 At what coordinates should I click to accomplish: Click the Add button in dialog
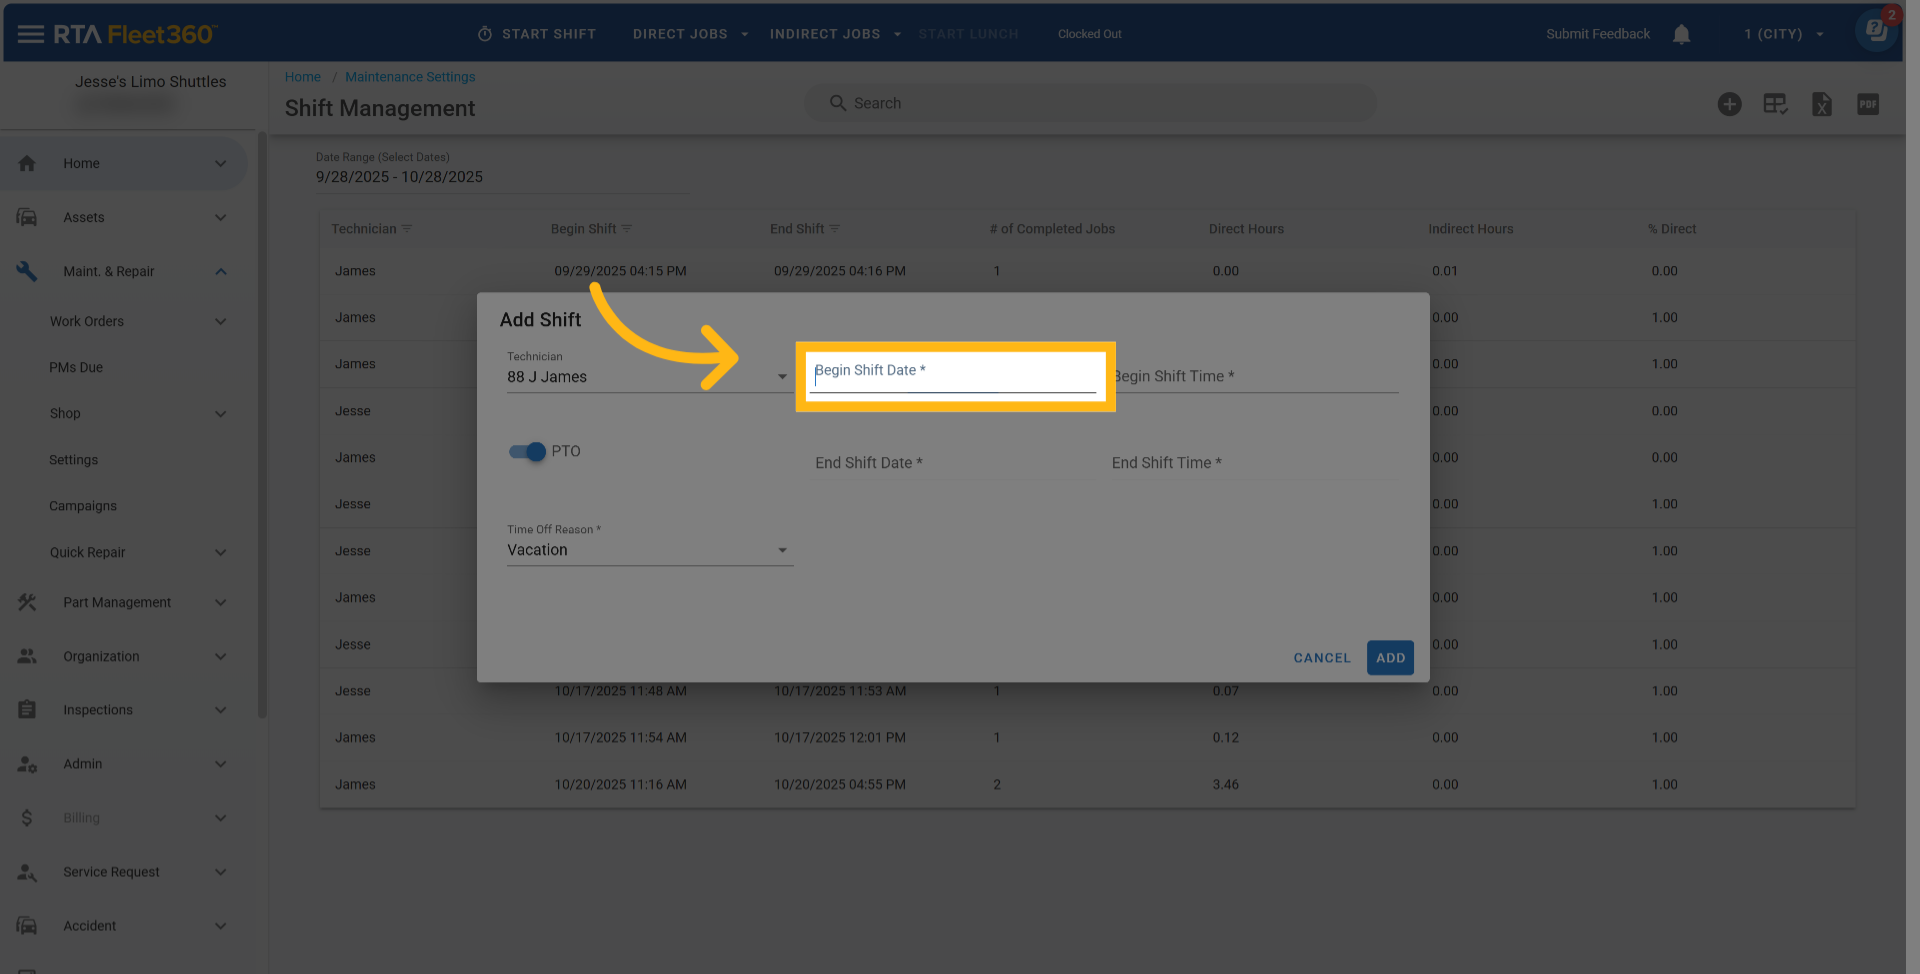1389,658
